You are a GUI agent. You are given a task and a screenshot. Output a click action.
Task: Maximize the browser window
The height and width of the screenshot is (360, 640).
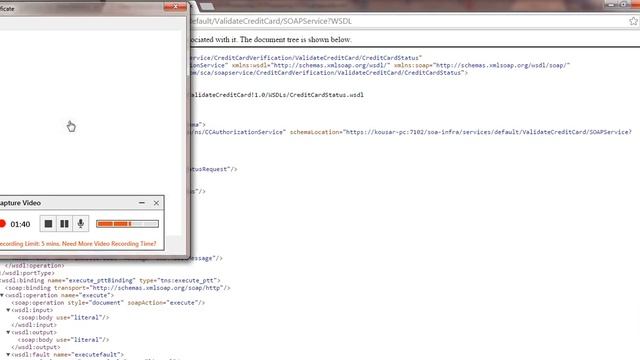pos(623,4)
